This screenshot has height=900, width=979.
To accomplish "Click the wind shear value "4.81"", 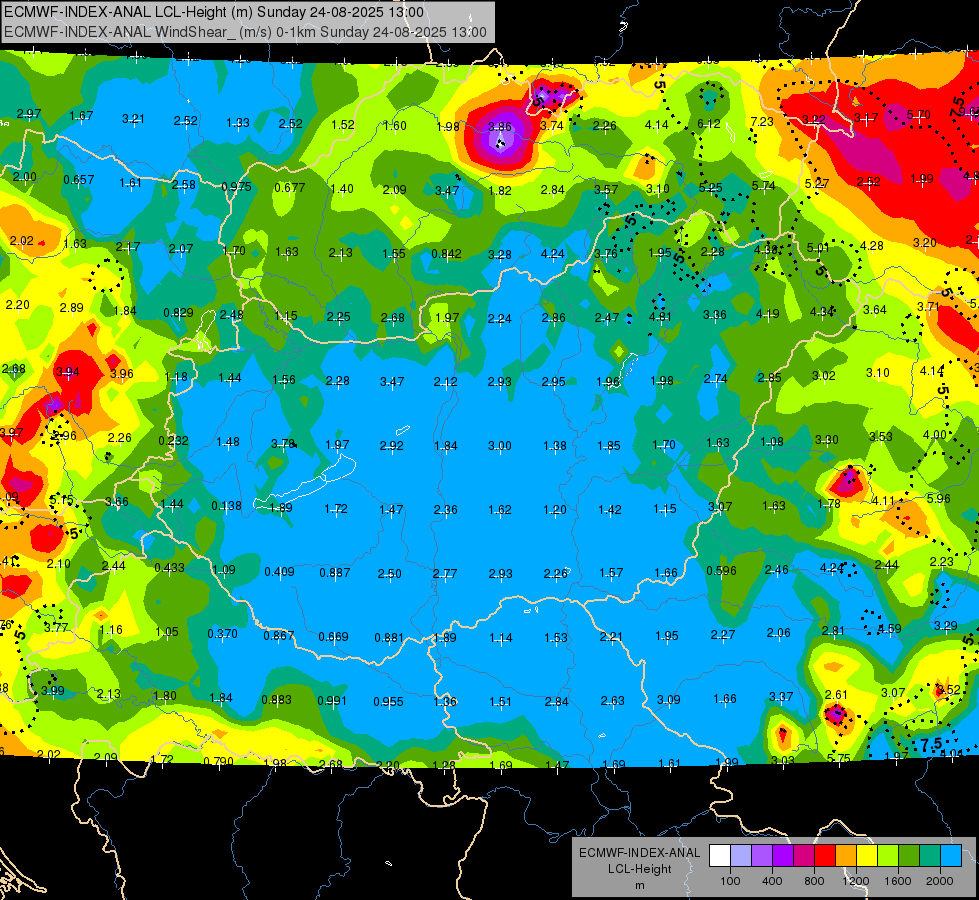I will click(660, 316).
